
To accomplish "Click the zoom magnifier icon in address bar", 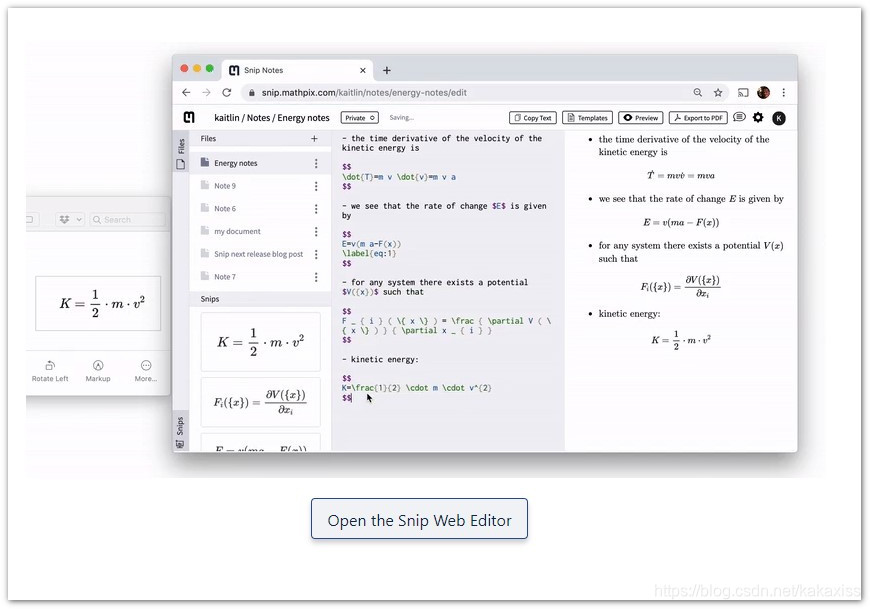I will [x=697, y=93].
